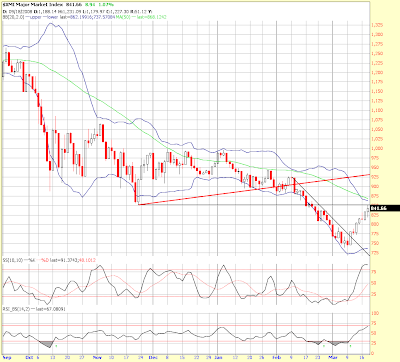400x362 pixels.
Task: Click the blue upper band legend entry
Action: coord(33,17)
